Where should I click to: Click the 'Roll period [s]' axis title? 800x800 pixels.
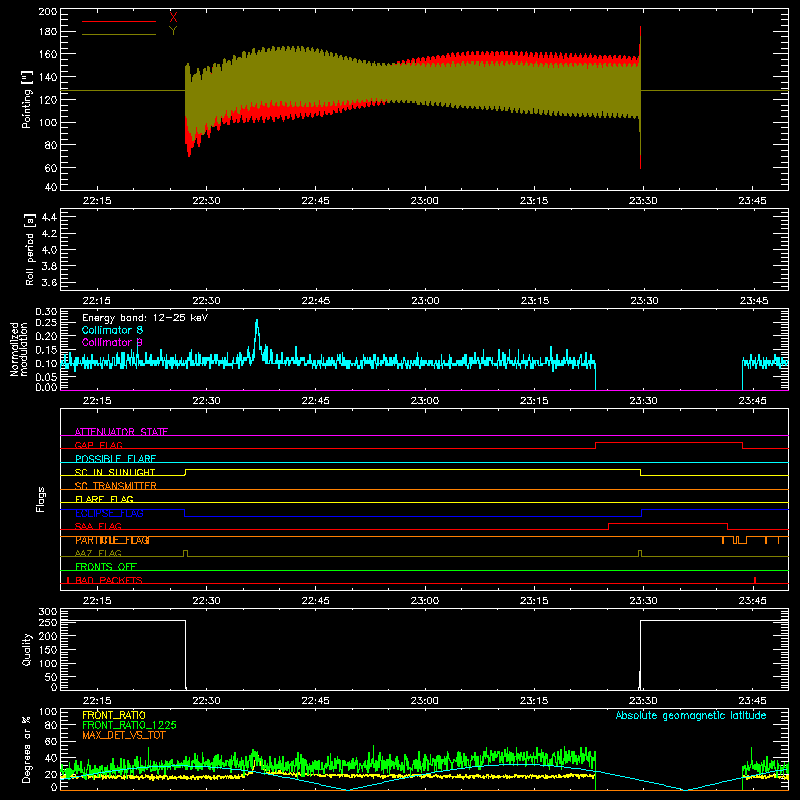click(30, 249)
